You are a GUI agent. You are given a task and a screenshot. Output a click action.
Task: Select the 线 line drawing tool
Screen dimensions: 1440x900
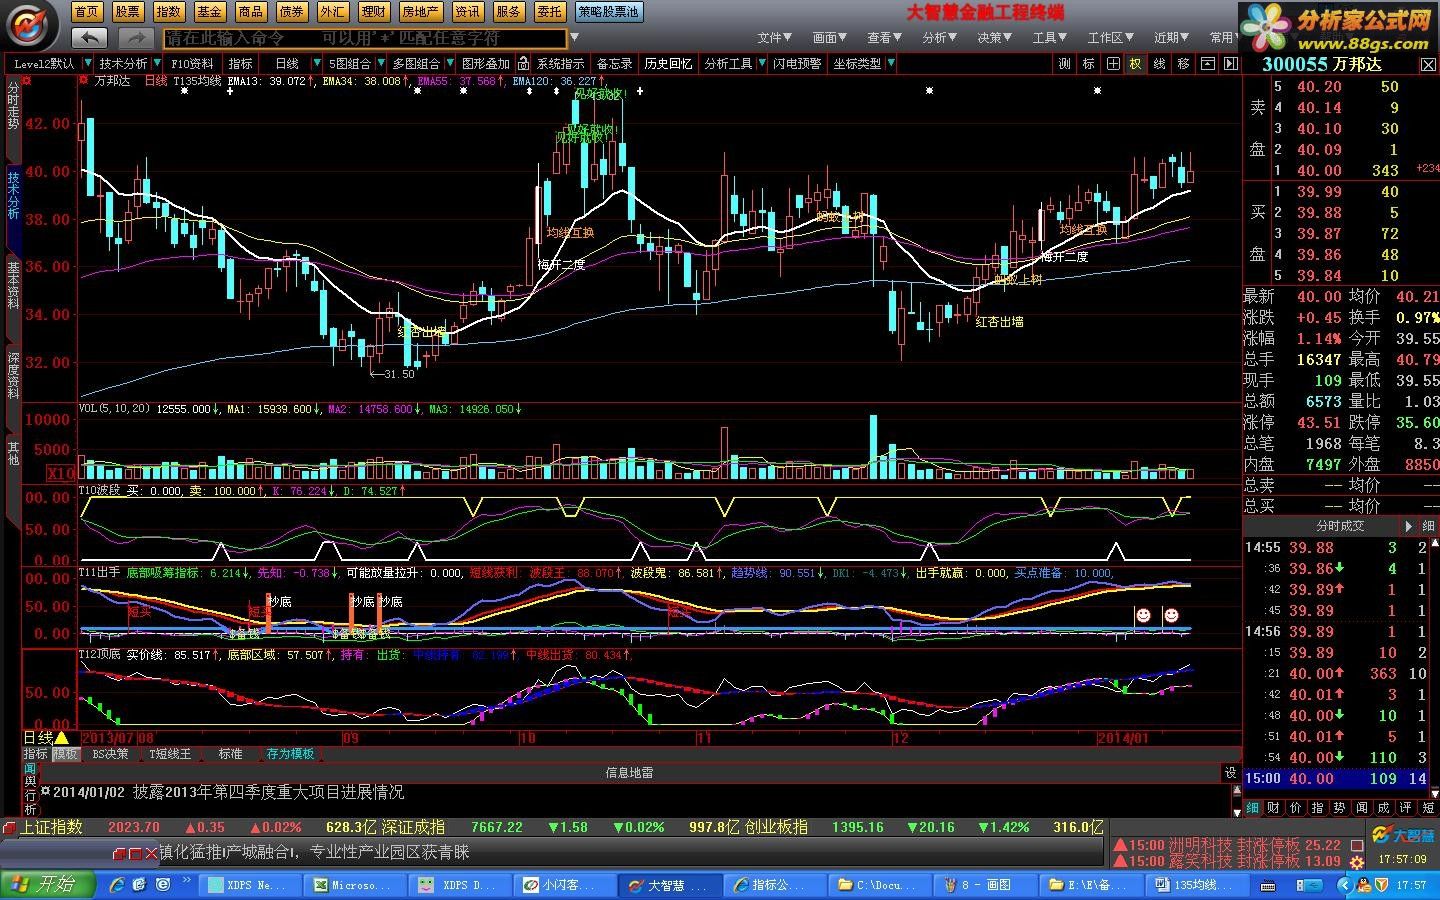[1159, 63]
